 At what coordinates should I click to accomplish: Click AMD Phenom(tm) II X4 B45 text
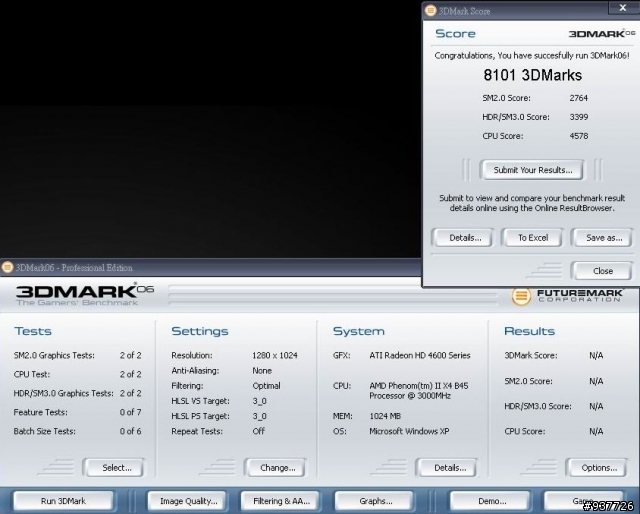click(419, 386)
